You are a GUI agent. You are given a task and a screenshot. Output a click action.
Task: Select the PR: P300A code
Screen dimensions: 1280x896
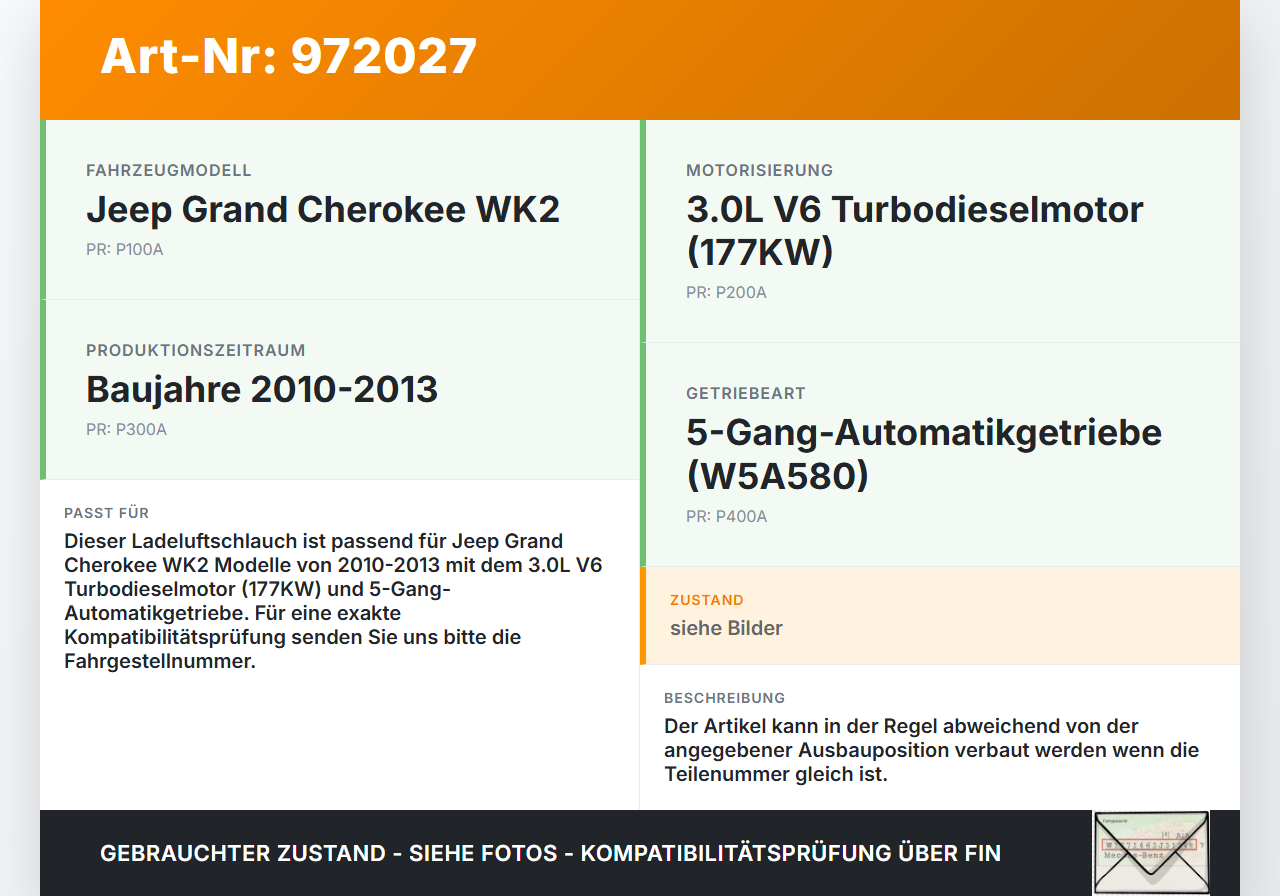coord(126,428)
